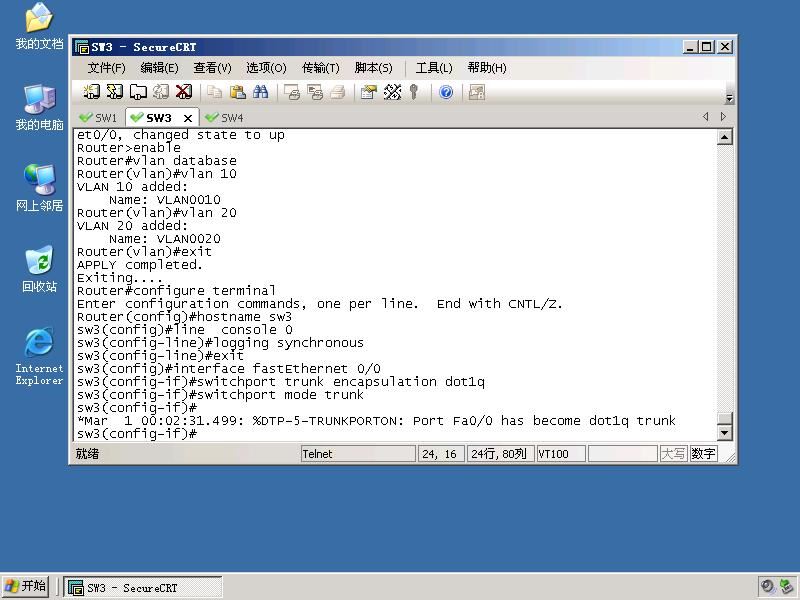This screenshot has height=600, width=800.
Task: Click the Print Selection toolbar icon
Action: tap(315, 92)
